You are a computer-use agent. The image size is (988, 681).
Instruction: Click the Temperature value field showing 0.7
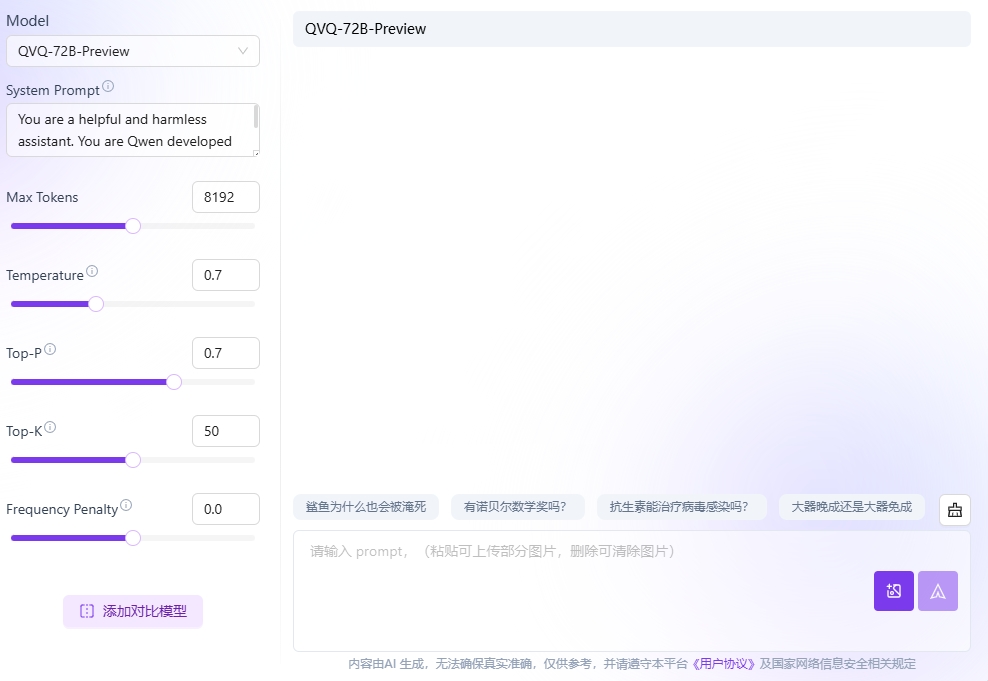(226, 275)
